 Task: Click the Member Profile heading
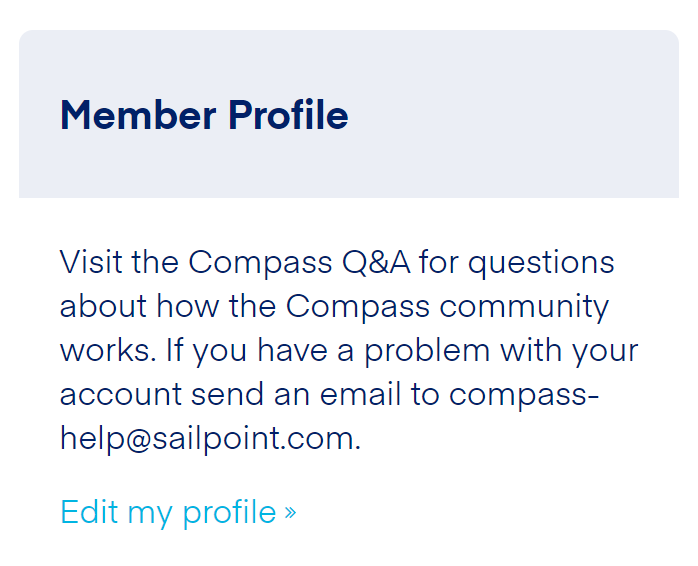click(x=204, y=116)
